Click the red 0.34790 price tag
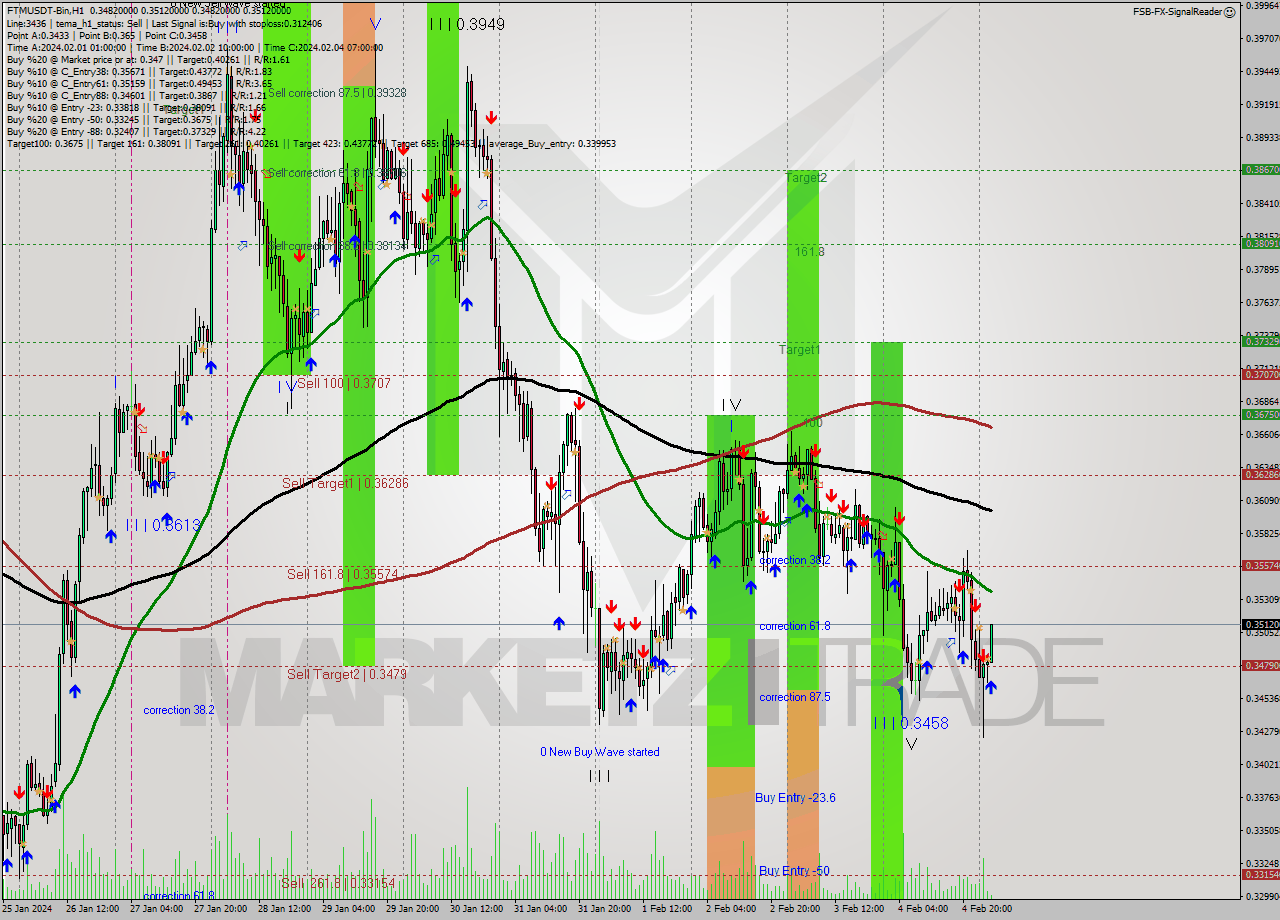Viewport: 1280px width, 920px height. click(1260, 665)
